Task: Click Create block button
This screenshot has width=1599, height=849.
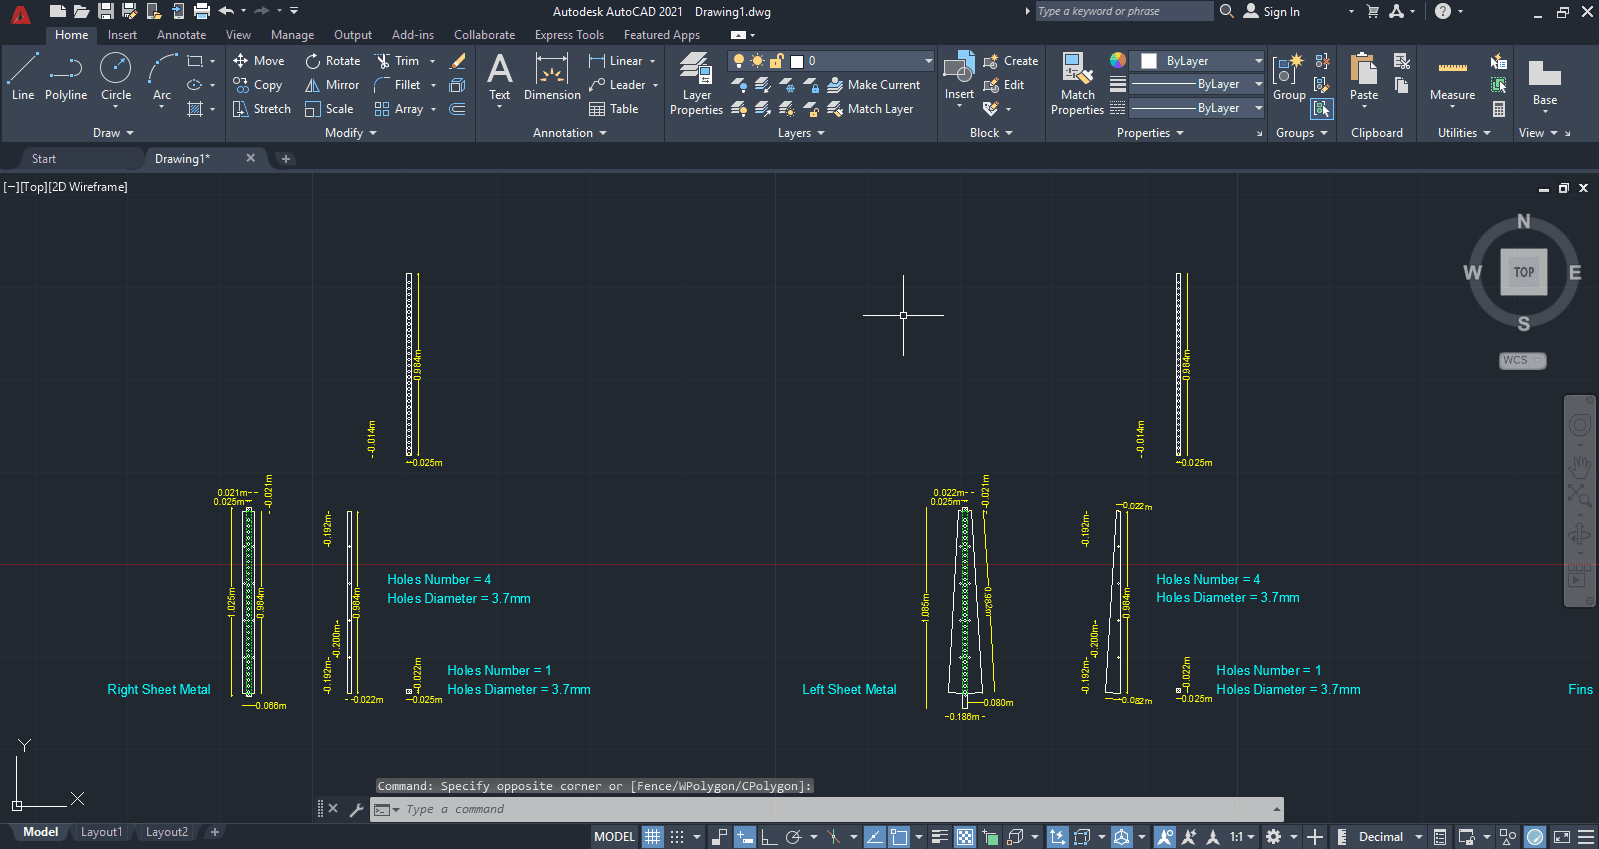Action: click(1011, 61)
